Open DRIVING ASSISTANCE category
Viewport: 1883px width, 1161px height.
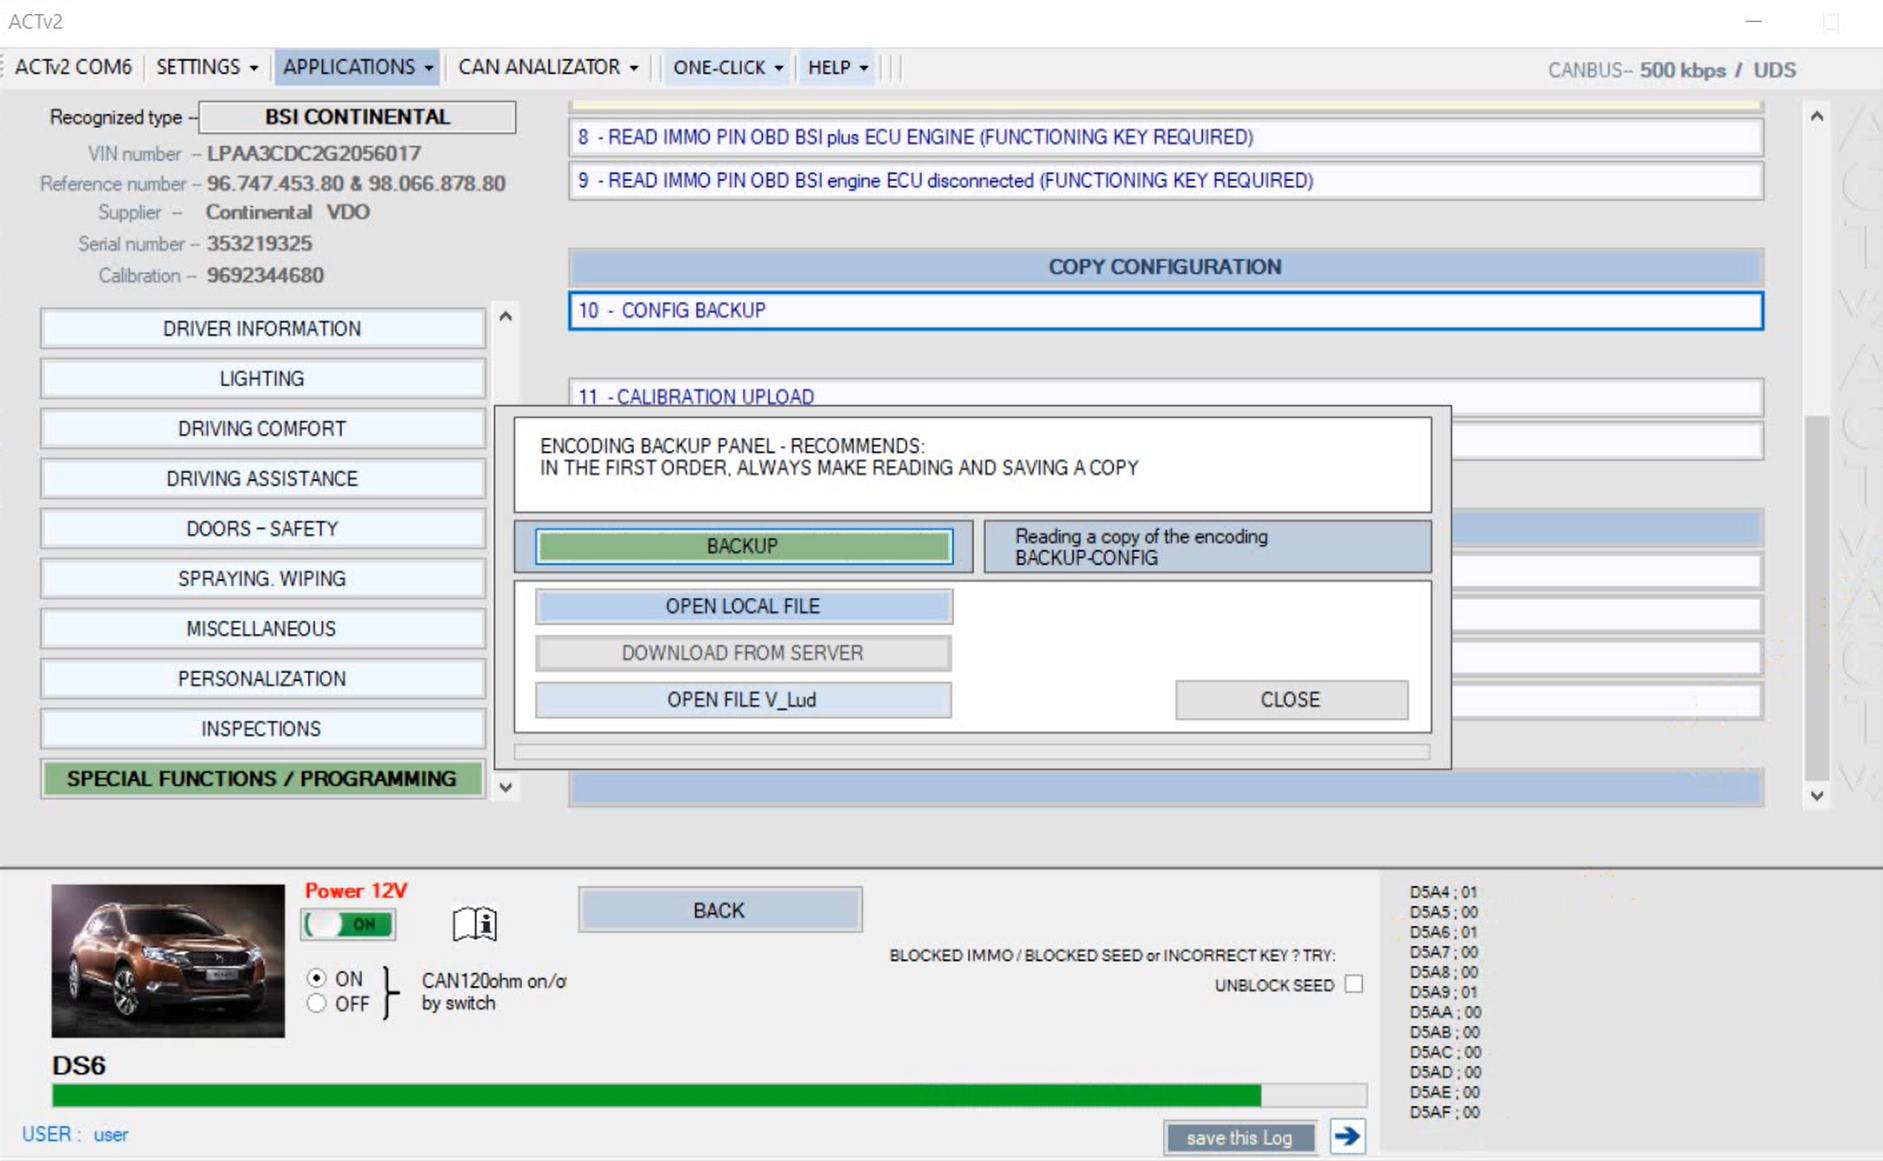pos(262,479)
